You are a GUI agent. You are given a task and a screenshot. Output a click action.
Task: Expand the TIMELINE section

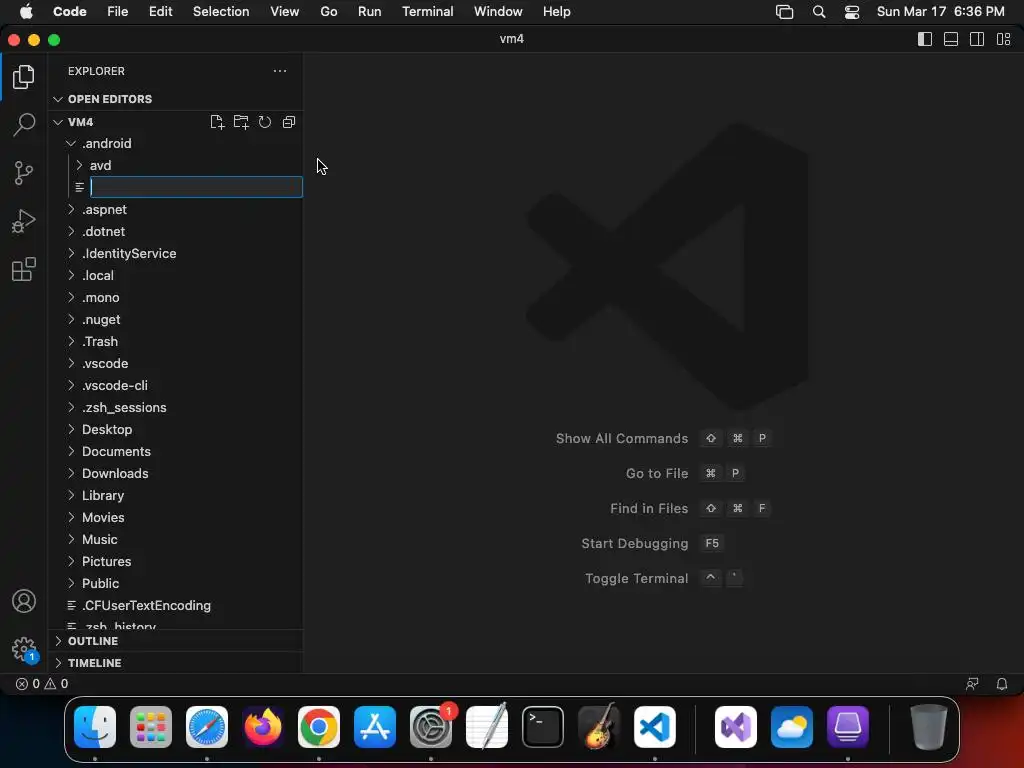coord(175,663)
